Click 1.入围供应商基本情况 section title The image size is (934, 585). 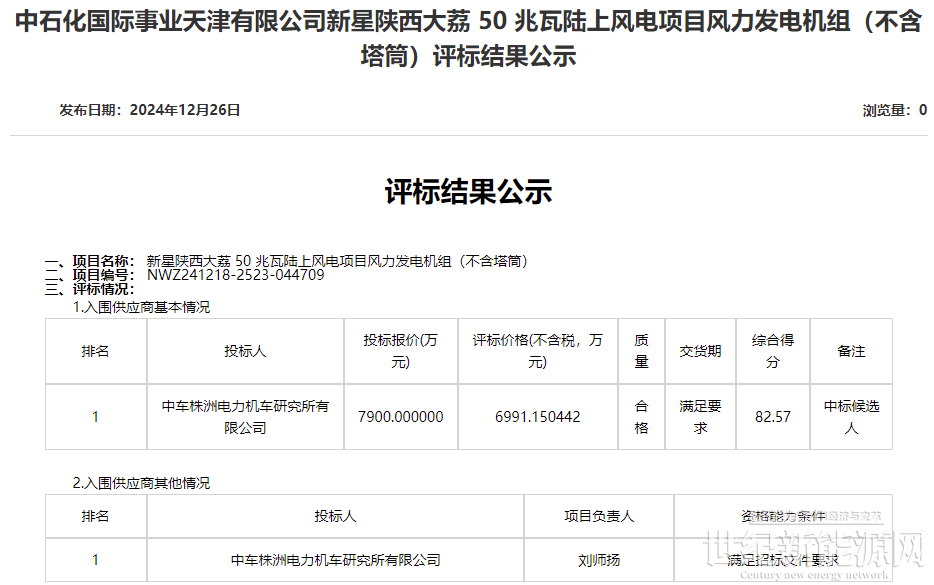coord(141,307)
